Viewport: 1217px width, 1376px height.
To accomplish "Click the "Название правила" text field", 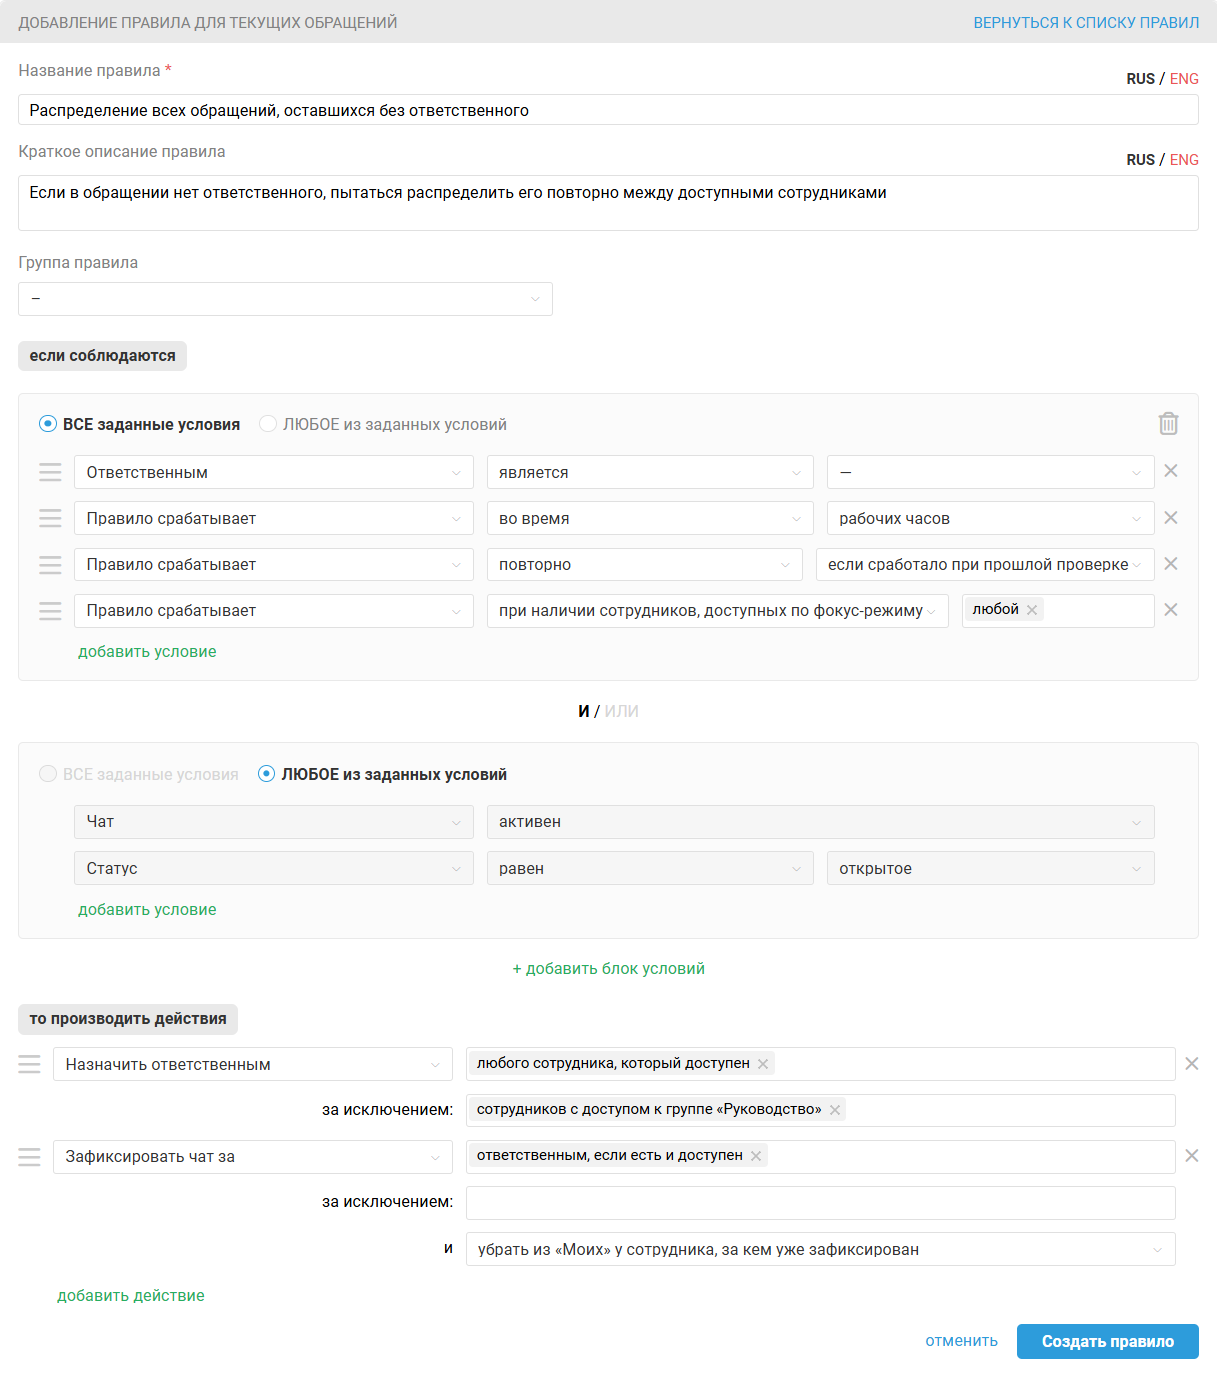I will coord(608,110).
